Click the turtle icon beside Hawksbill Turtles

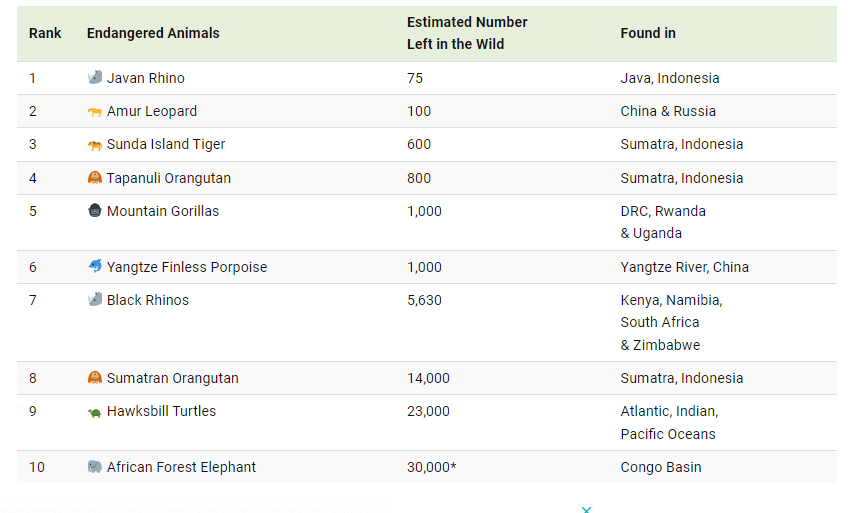point(95,412)
